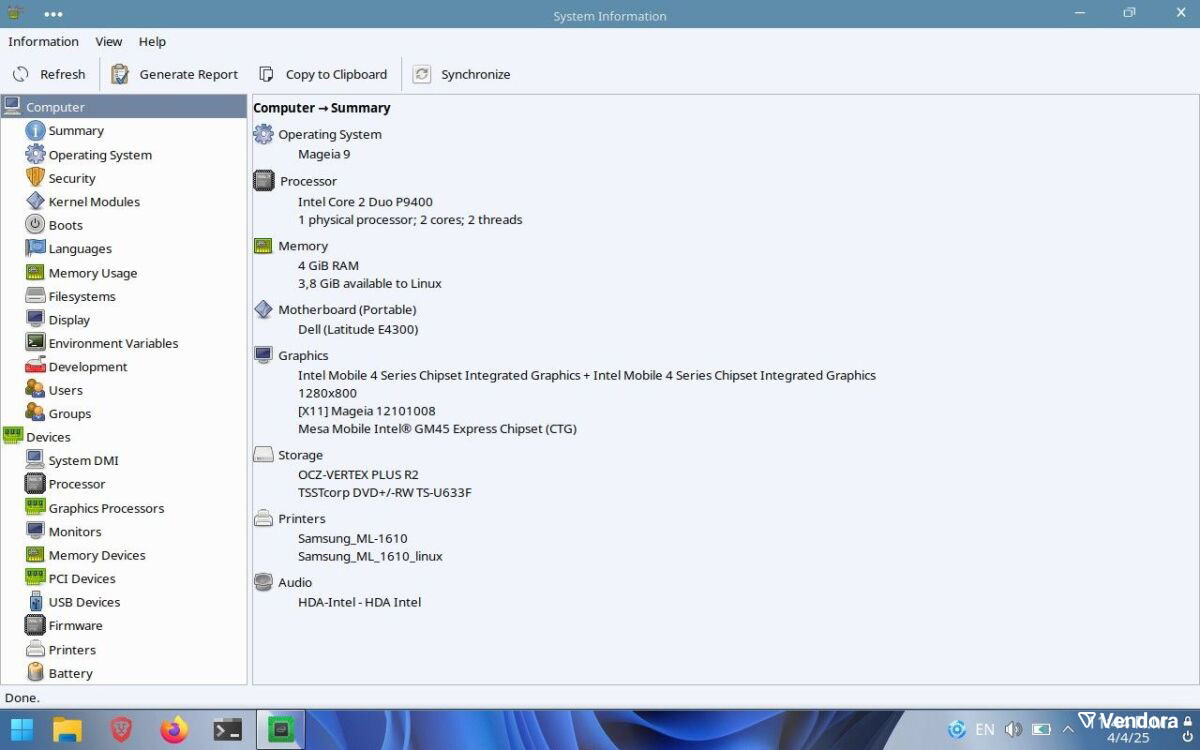Click the Processor chip icon in the sidebar
Screen dimensions: 1200x750
point(35,484)
